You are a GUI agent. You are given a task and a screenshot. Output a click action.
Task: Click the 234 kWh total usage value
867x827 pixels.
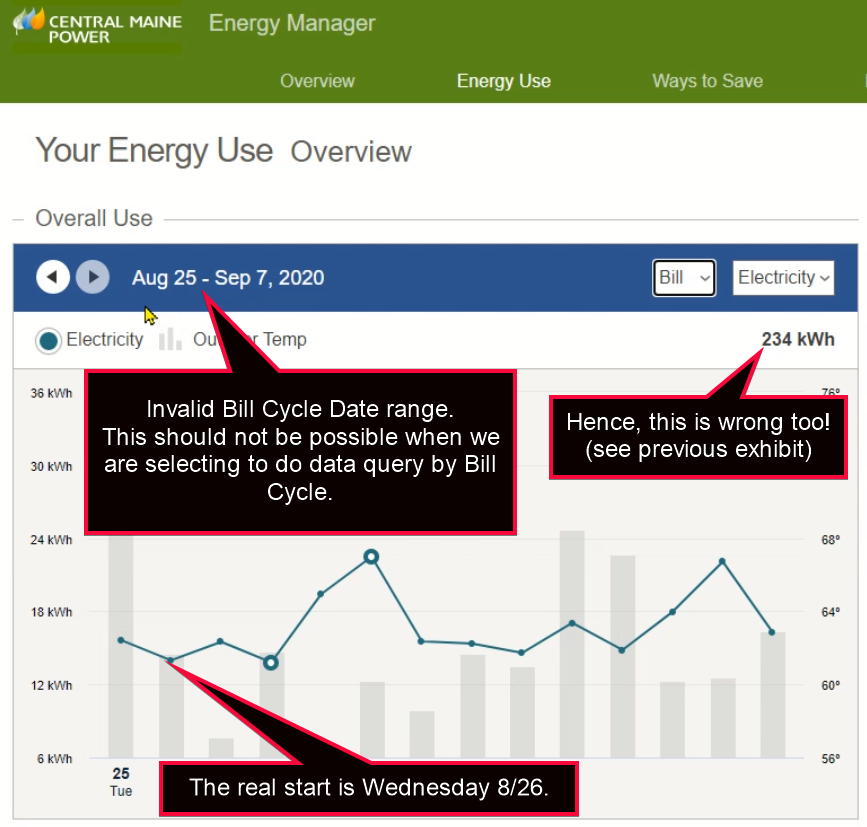pyautogui.click(x=798, y=339)
